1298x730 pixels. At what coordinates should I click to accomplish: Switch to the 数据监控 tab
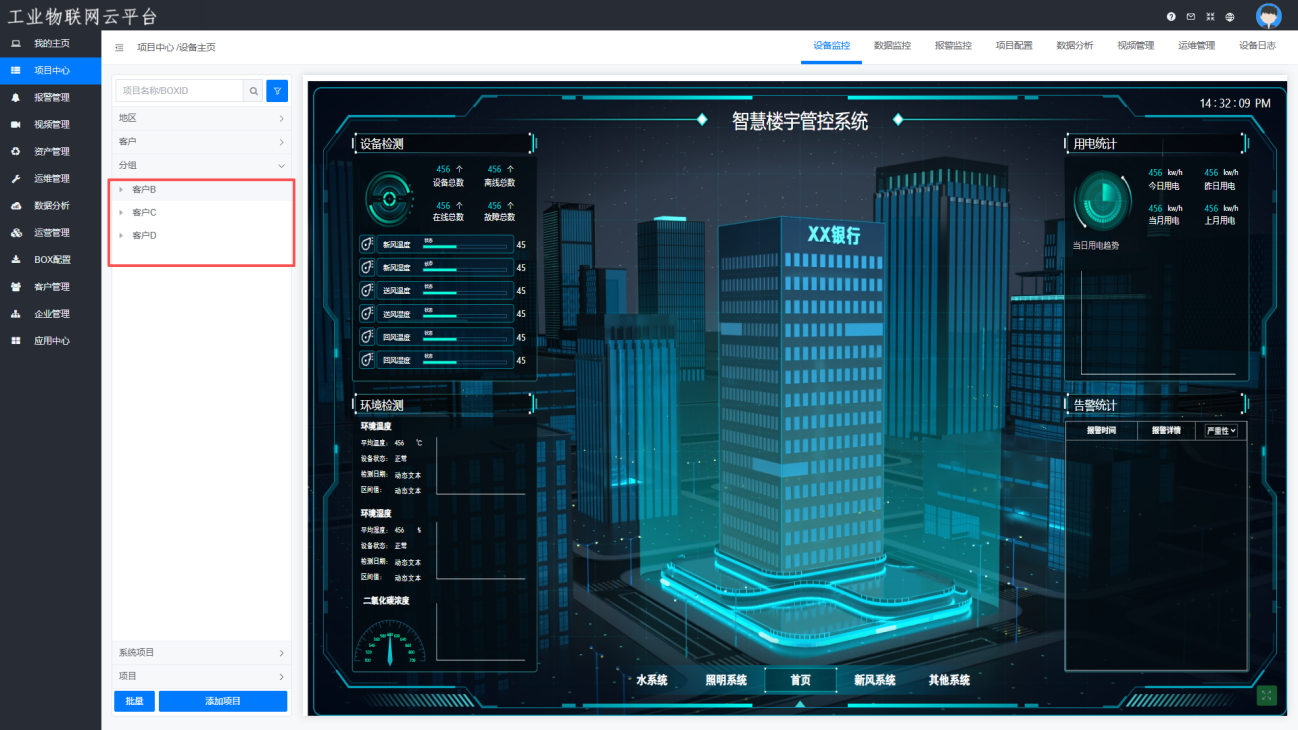click(892, 46)
